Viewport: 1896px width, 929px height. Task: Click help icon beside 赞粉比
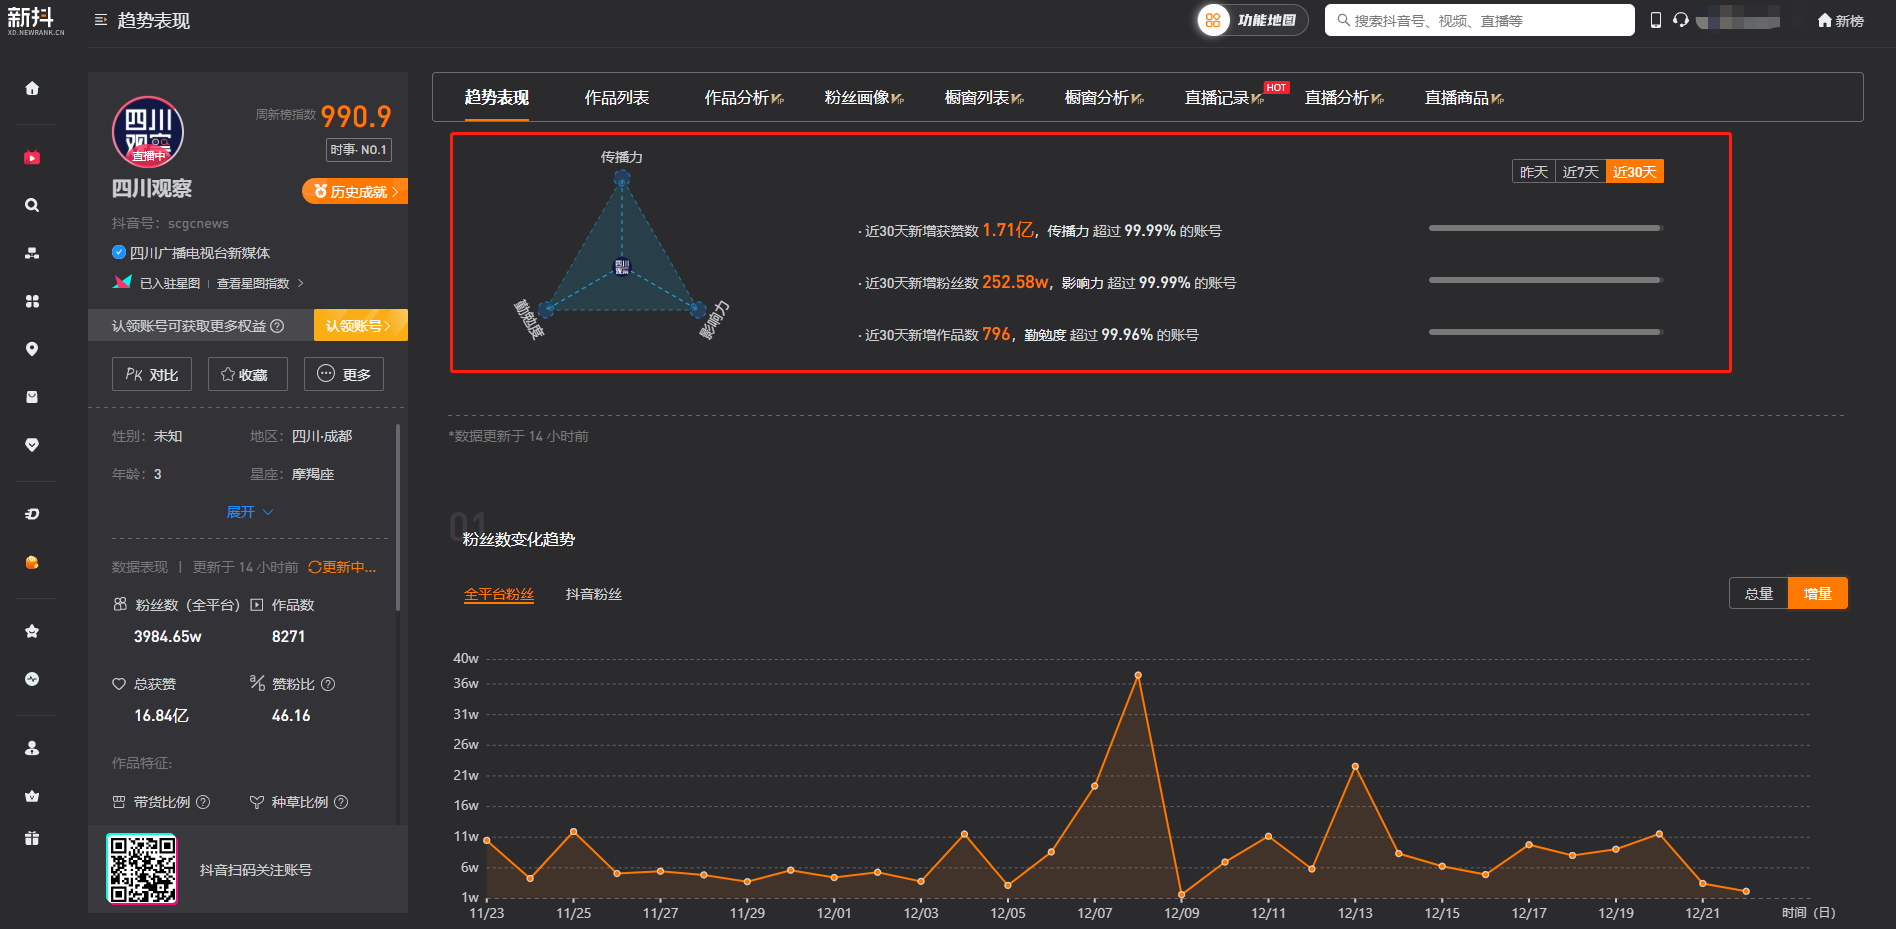click(328, 684)
